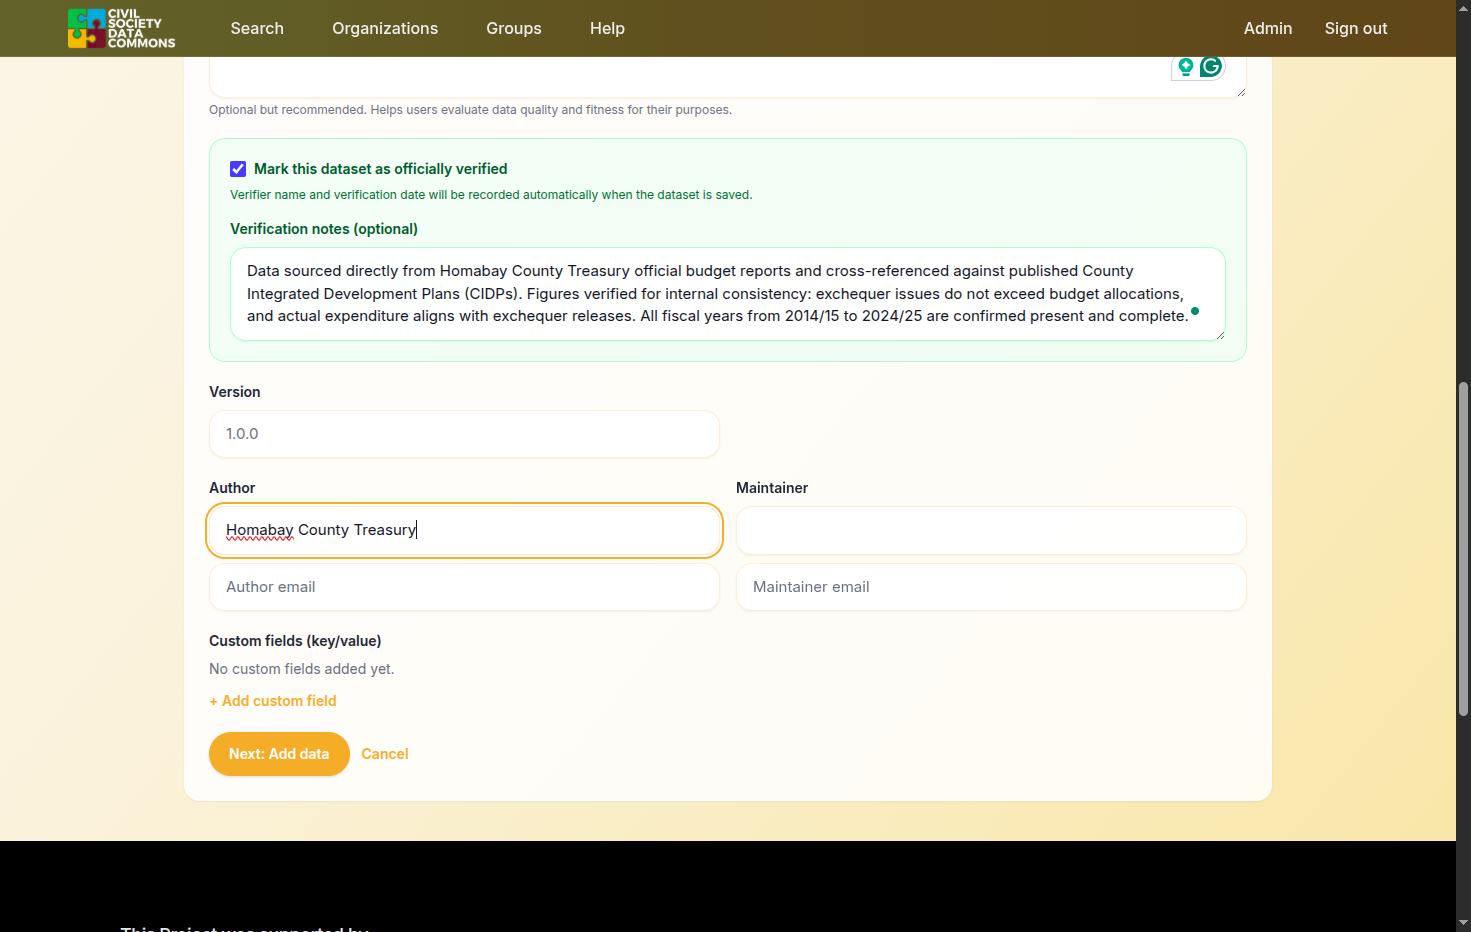
Task: Open the Admin link
Action: click(1268, 28)
